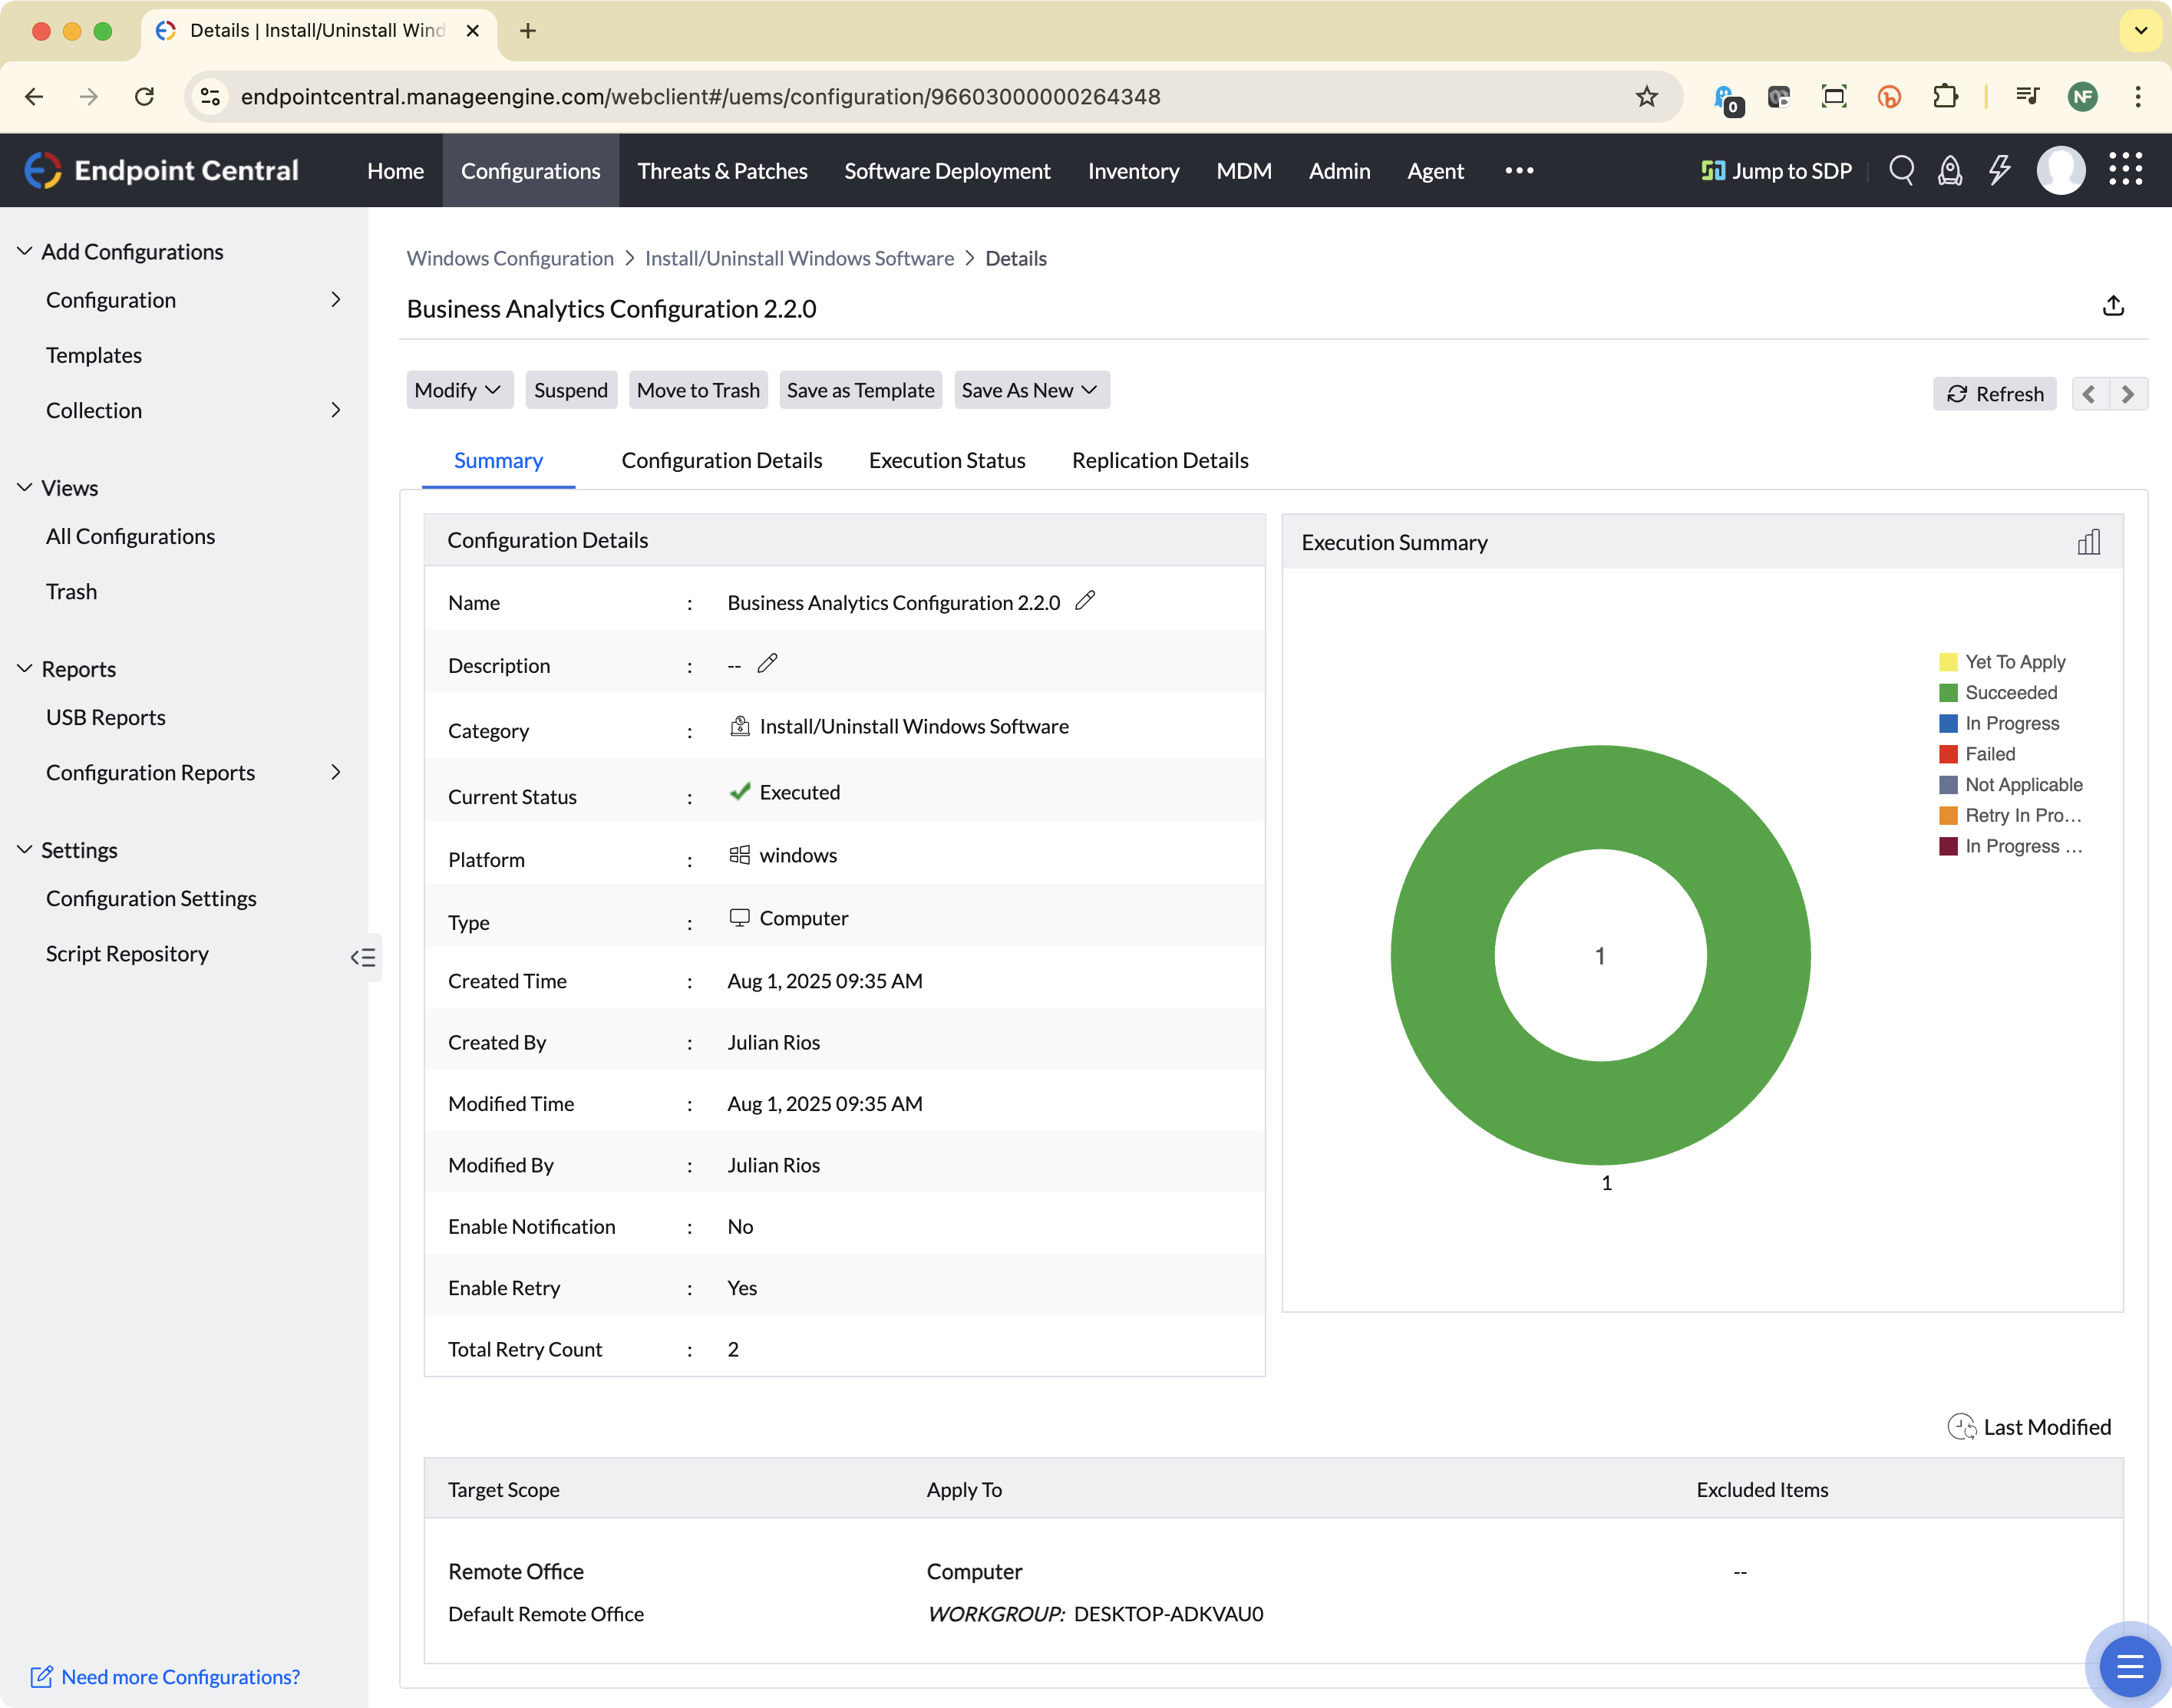Click the Suspend button

[x=570, y=390]
